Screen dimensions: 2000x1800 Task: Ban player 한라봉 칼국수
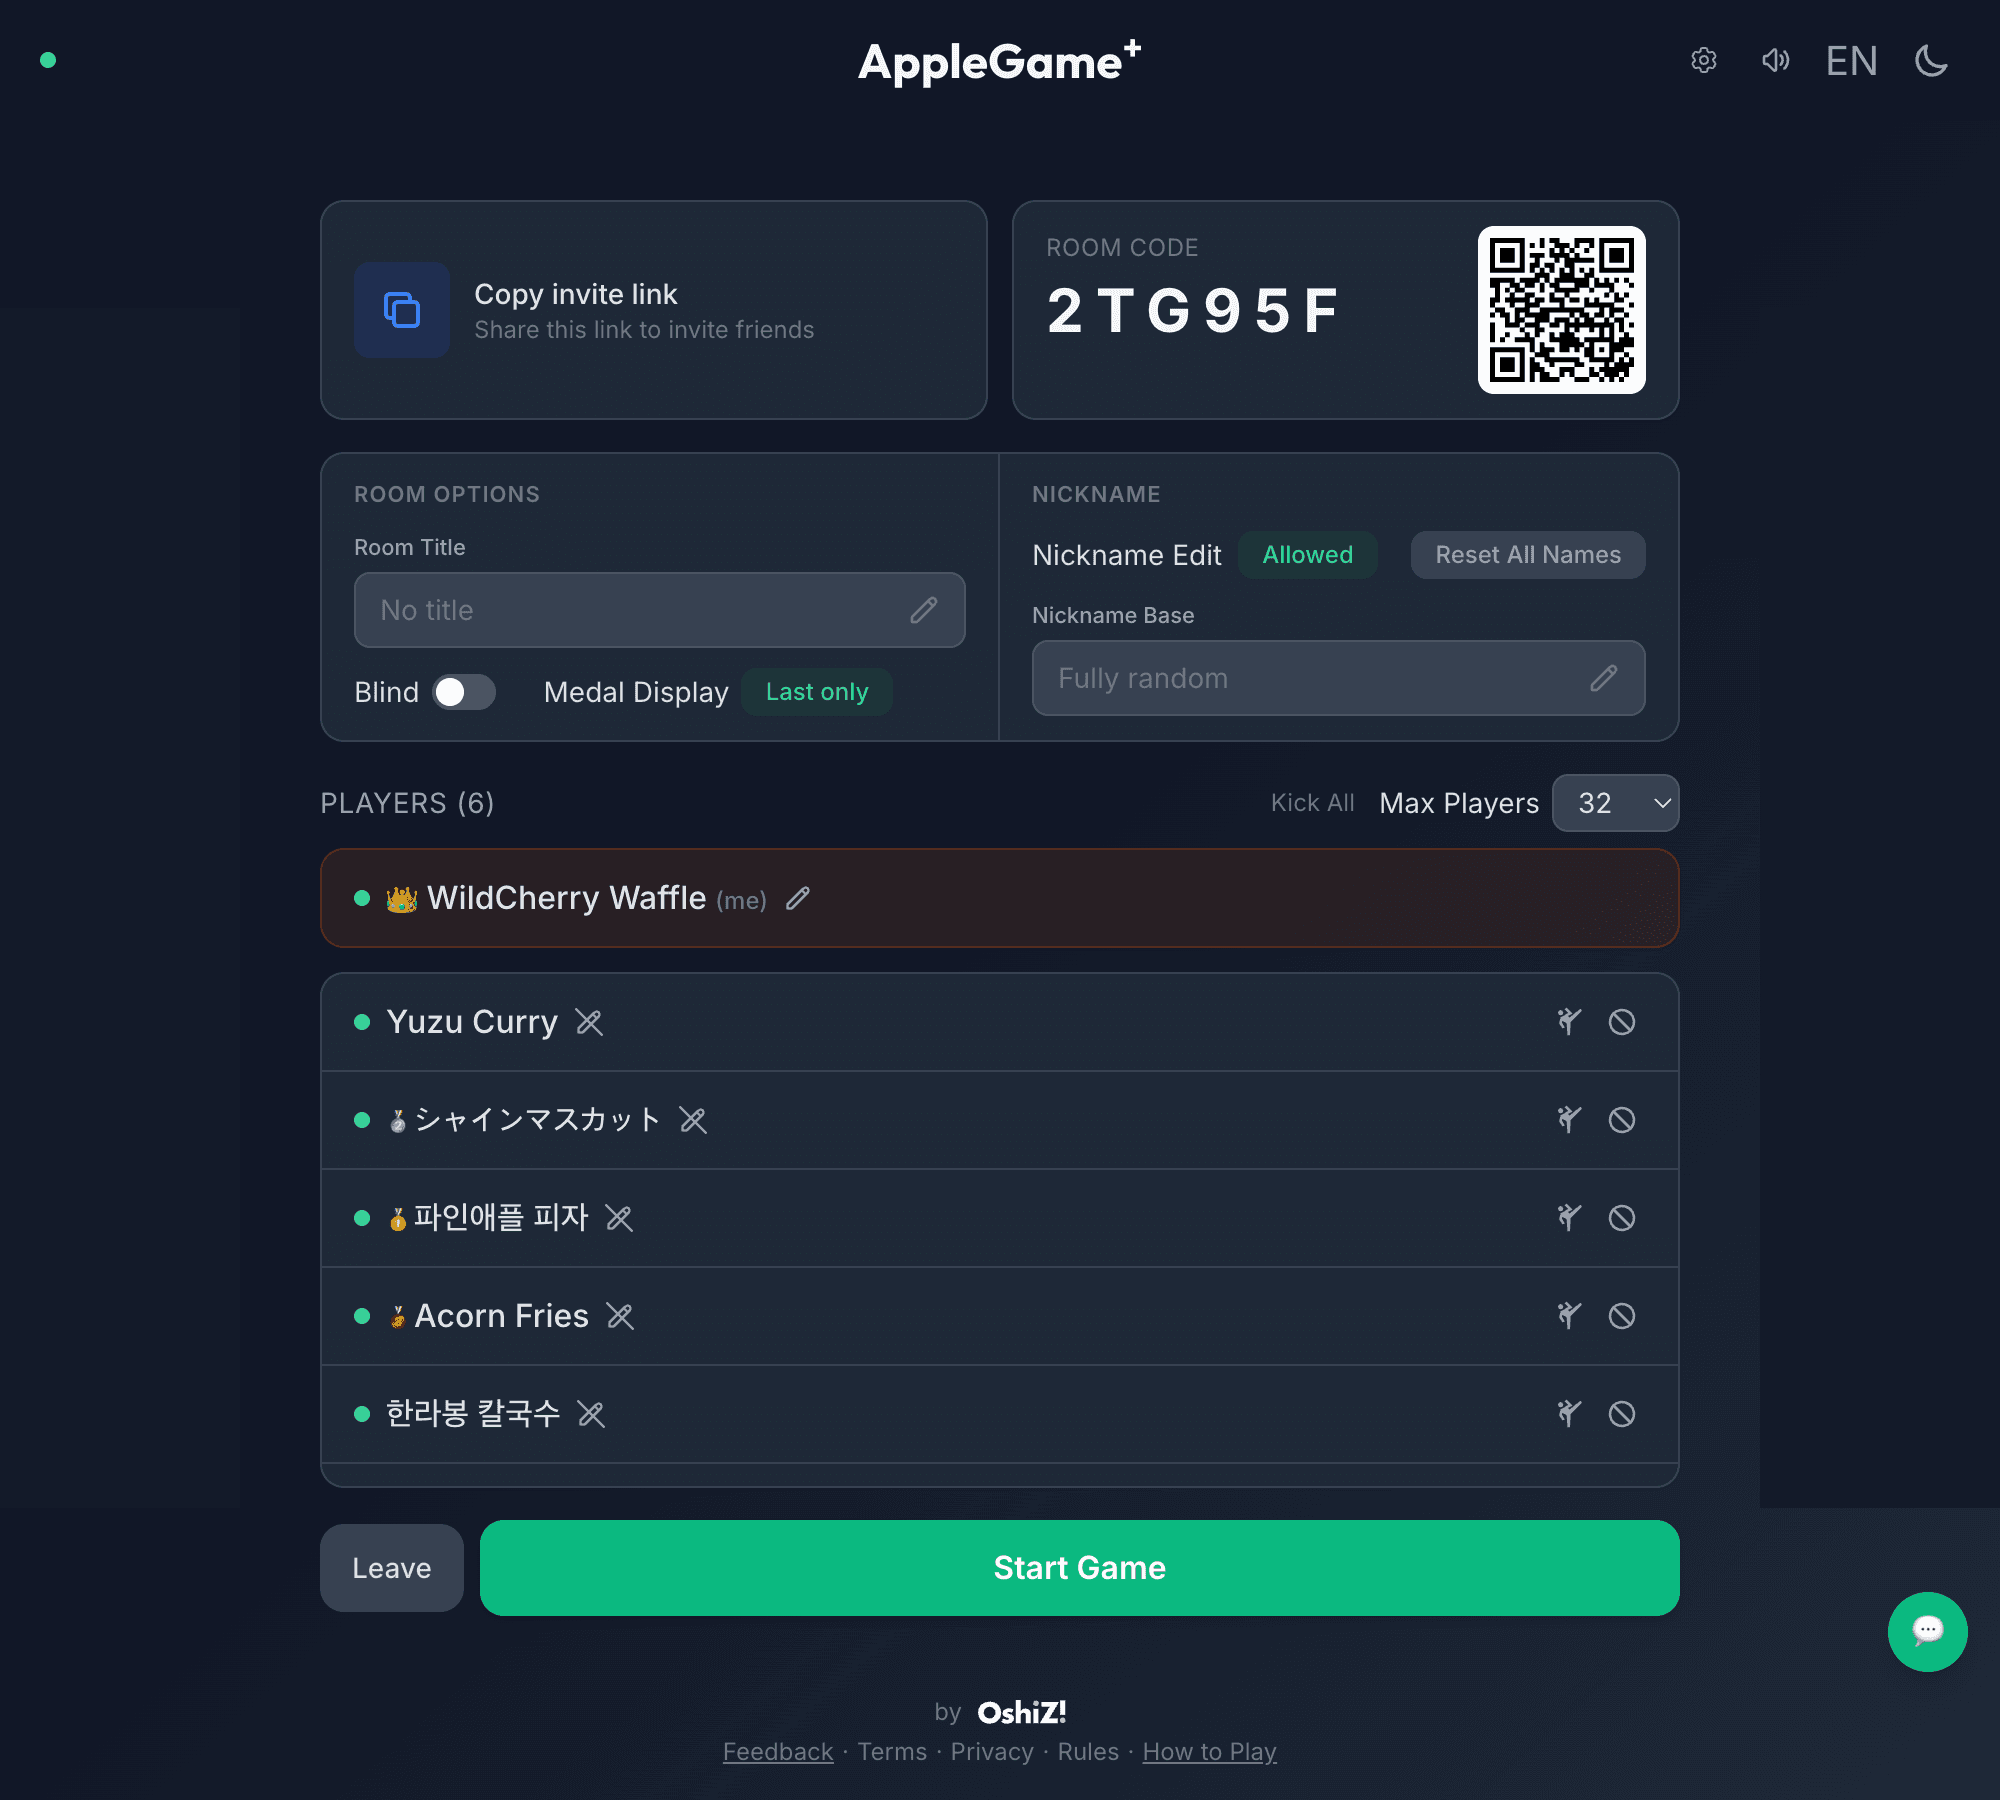coord(1622,1414)
